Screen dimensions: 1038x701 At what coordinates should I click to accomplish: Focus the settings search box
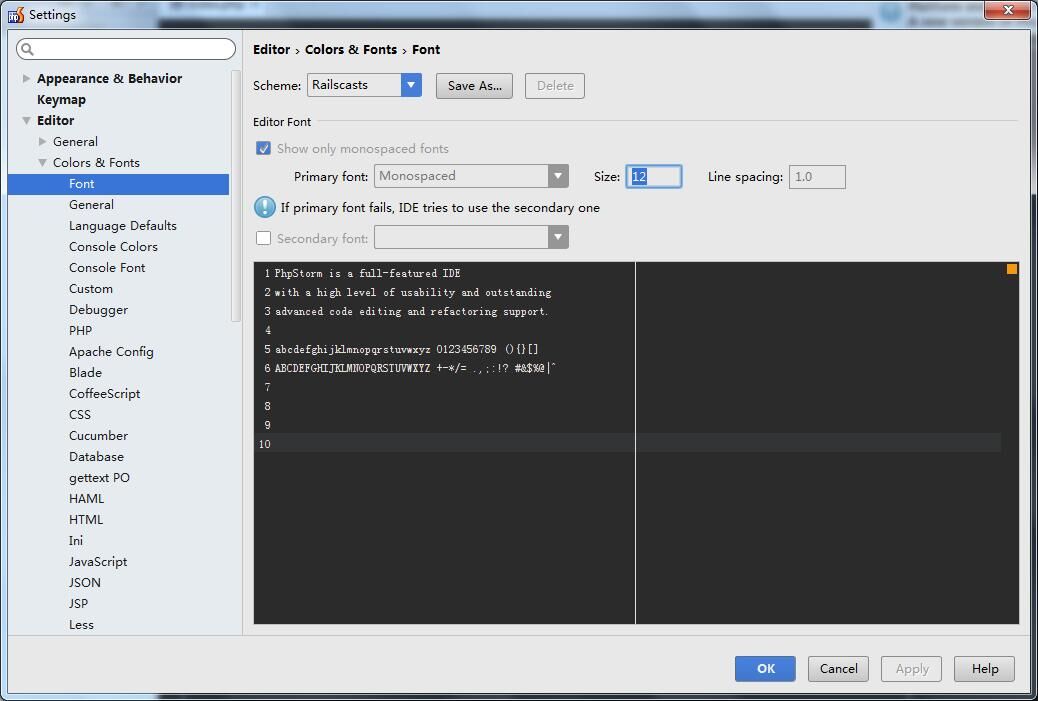coord(126,49)
